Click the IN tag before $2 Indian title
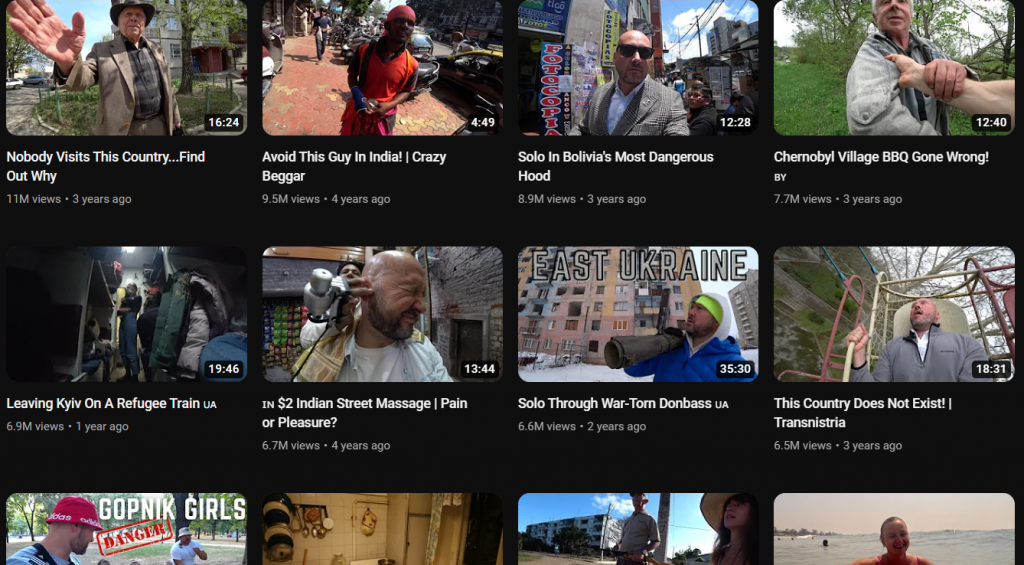This screenshot has height=565, width=1024. 268,405
